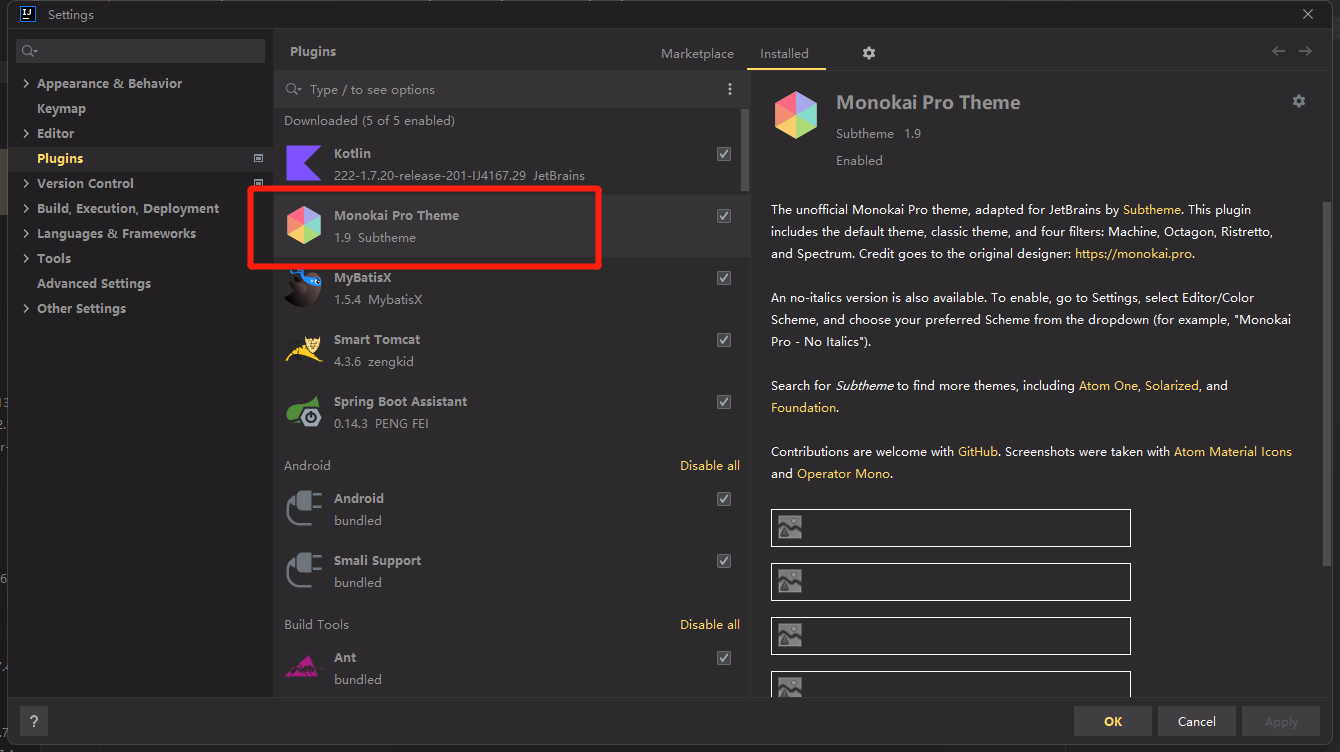Uncheck the Smali Support plugin
The image size is (1340, 752).
pyautogui.click(x=724, y=561)
